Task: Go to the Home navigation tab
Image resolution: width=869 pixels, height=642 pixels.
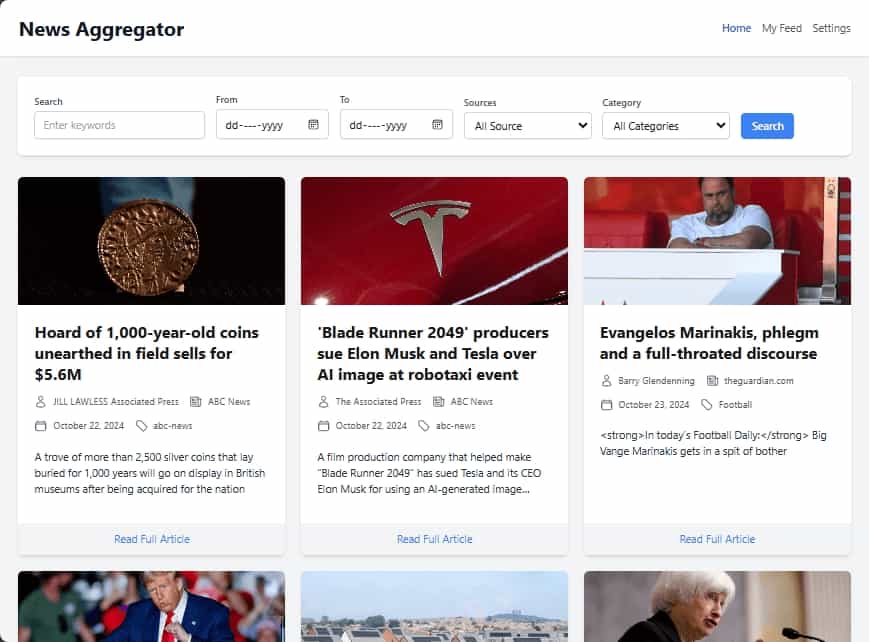Action: tap(736, 28)
